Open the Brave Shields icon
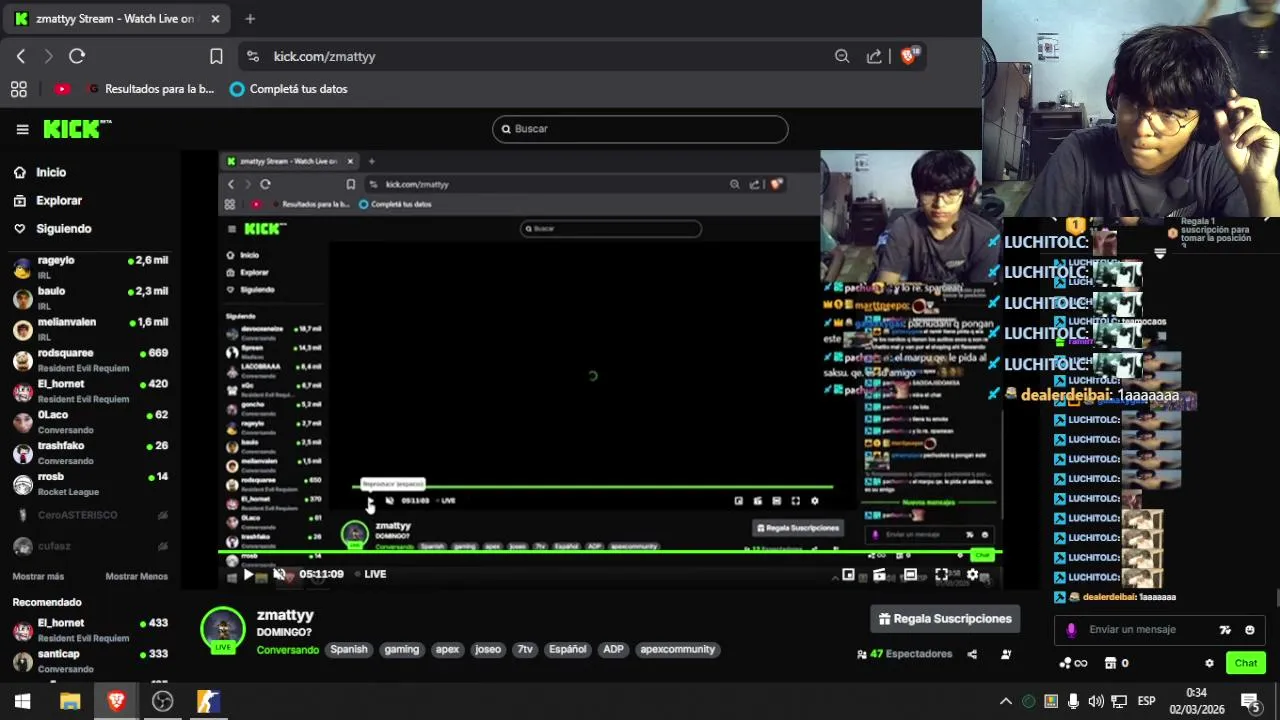 click(x=908, y=56)
